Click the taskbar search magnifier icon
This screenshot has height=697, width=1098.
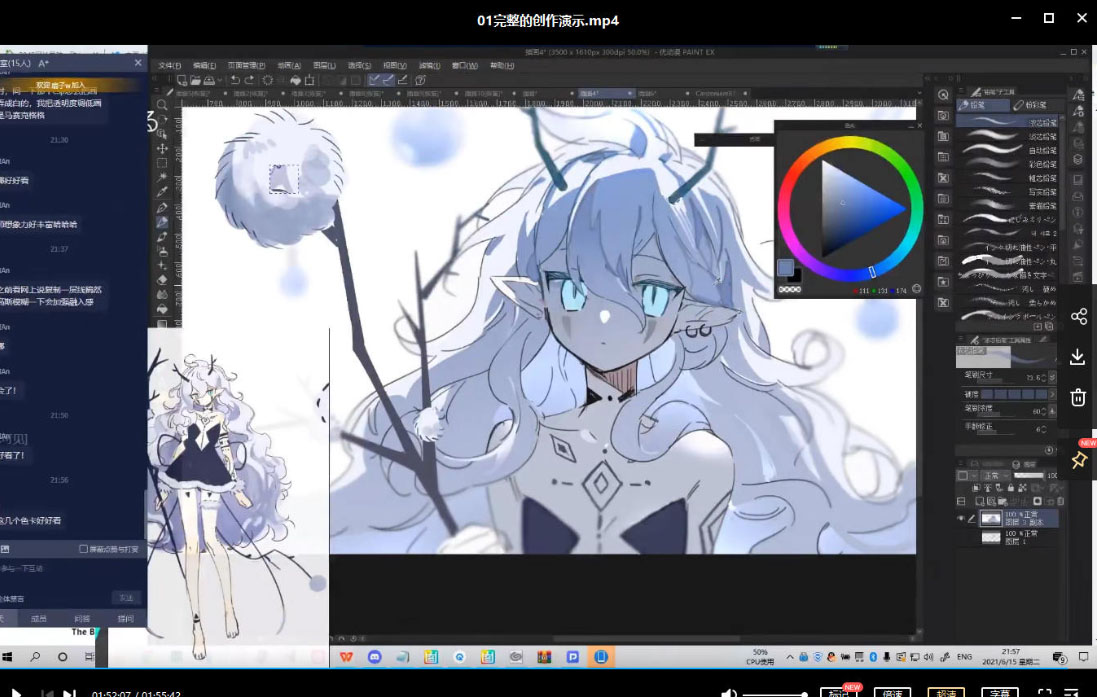[x=34, y=657]
